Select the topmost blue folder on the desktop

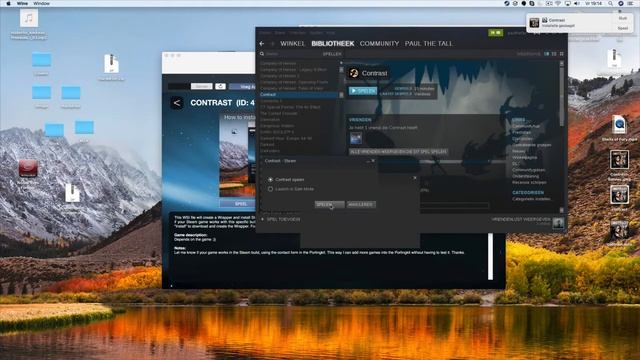pyautogui.click(x=42, y=60)
